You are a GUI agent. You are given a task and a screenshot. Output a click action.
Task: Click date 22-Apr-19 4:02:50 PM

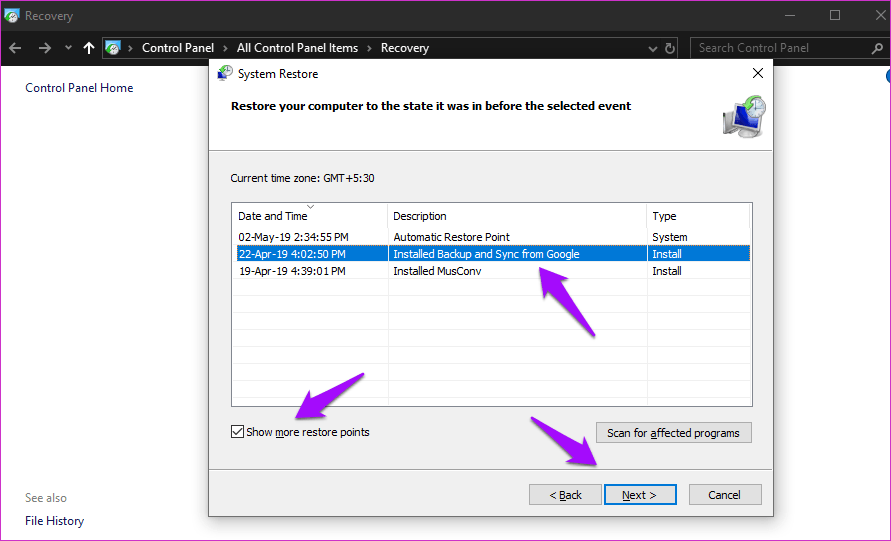[292, 254]
